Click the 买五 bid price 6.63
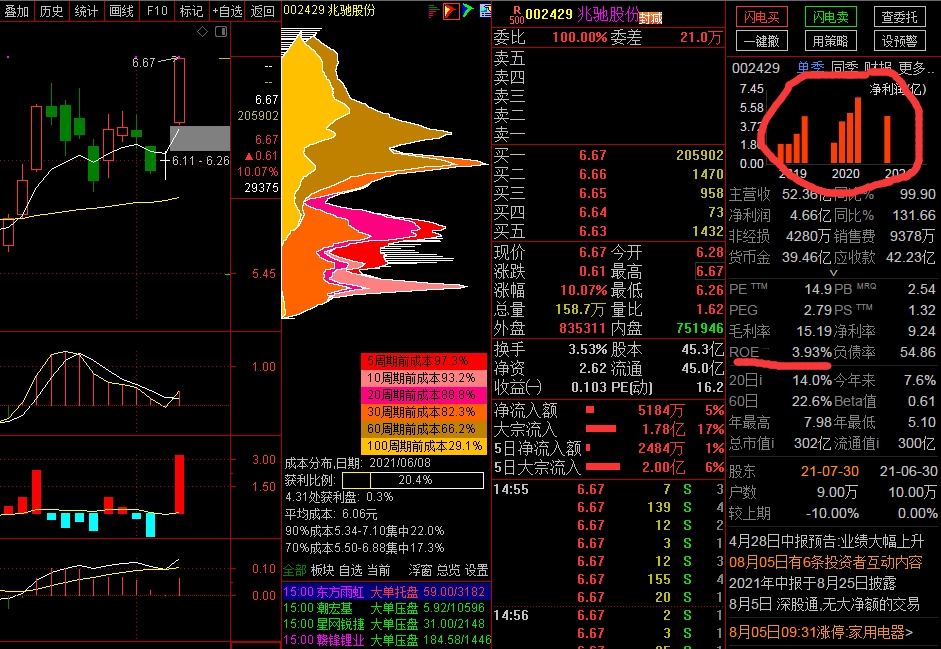 coord(592,232)
